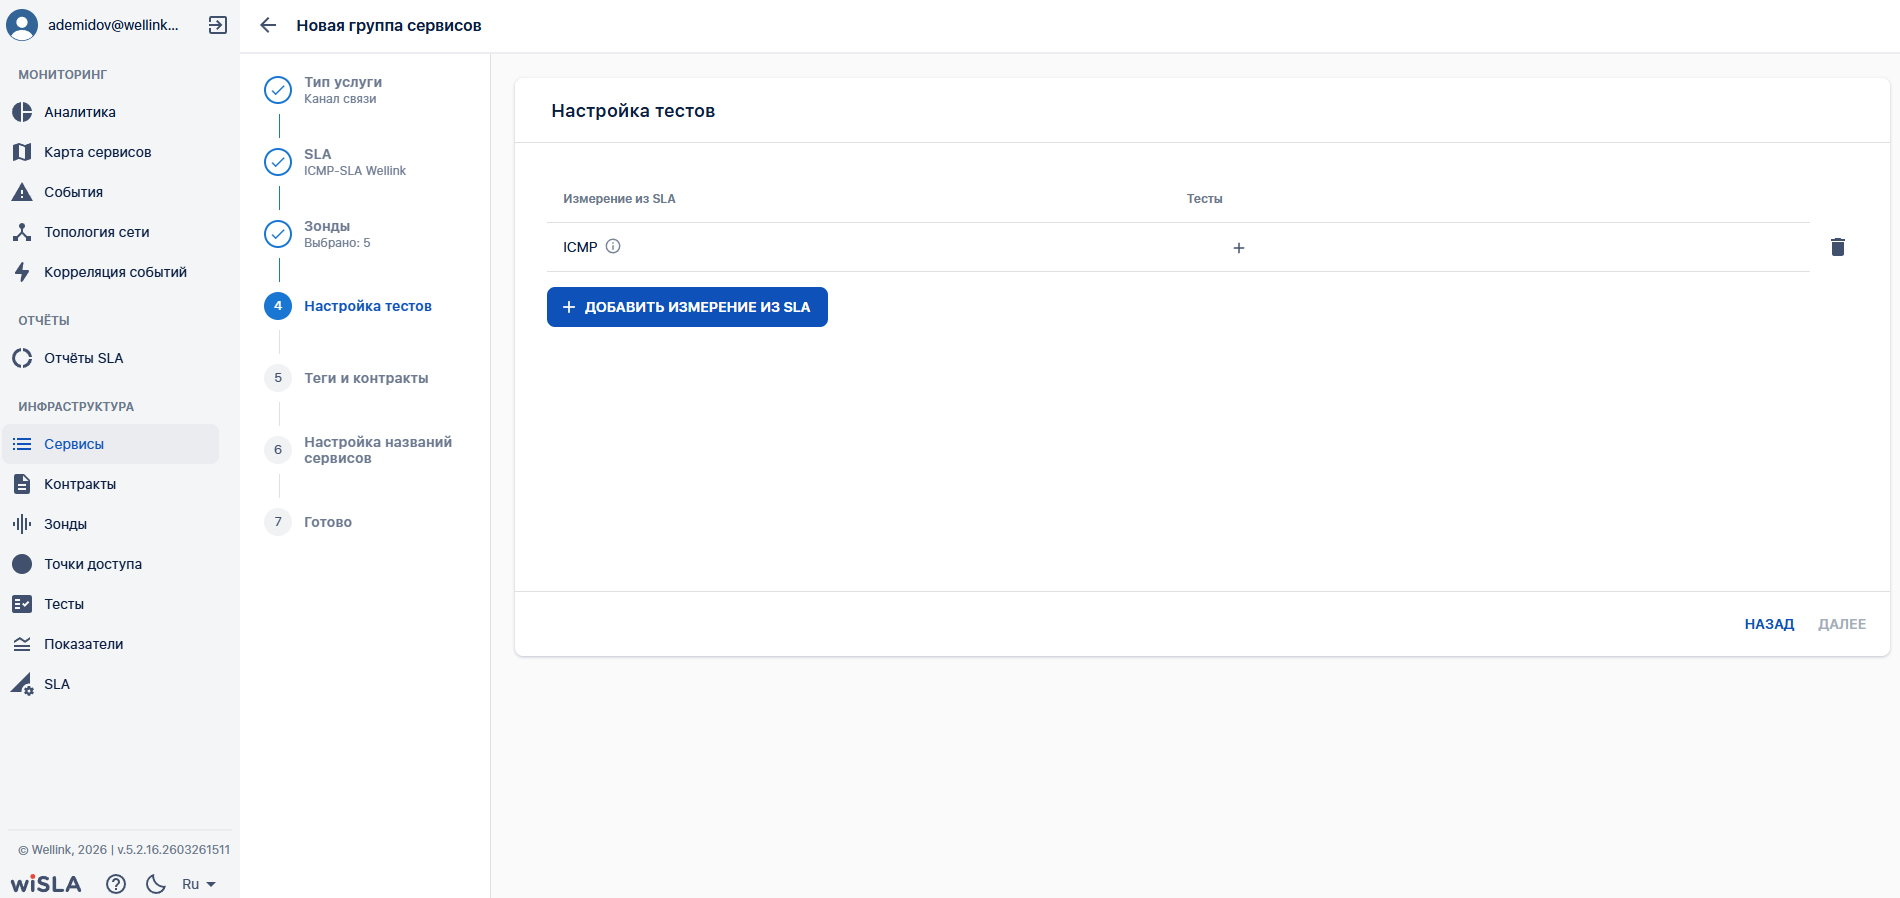The width and height of the screenshot is (1900, 898).
Task: Click the Далее button
Action: point(1842,624)
